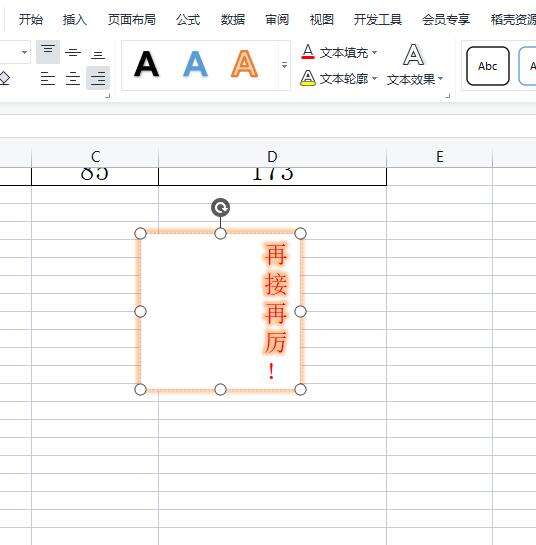Open the 文本填充 dropdown arrow
Viewport: 536px width, 545px height.
[374, 52]
